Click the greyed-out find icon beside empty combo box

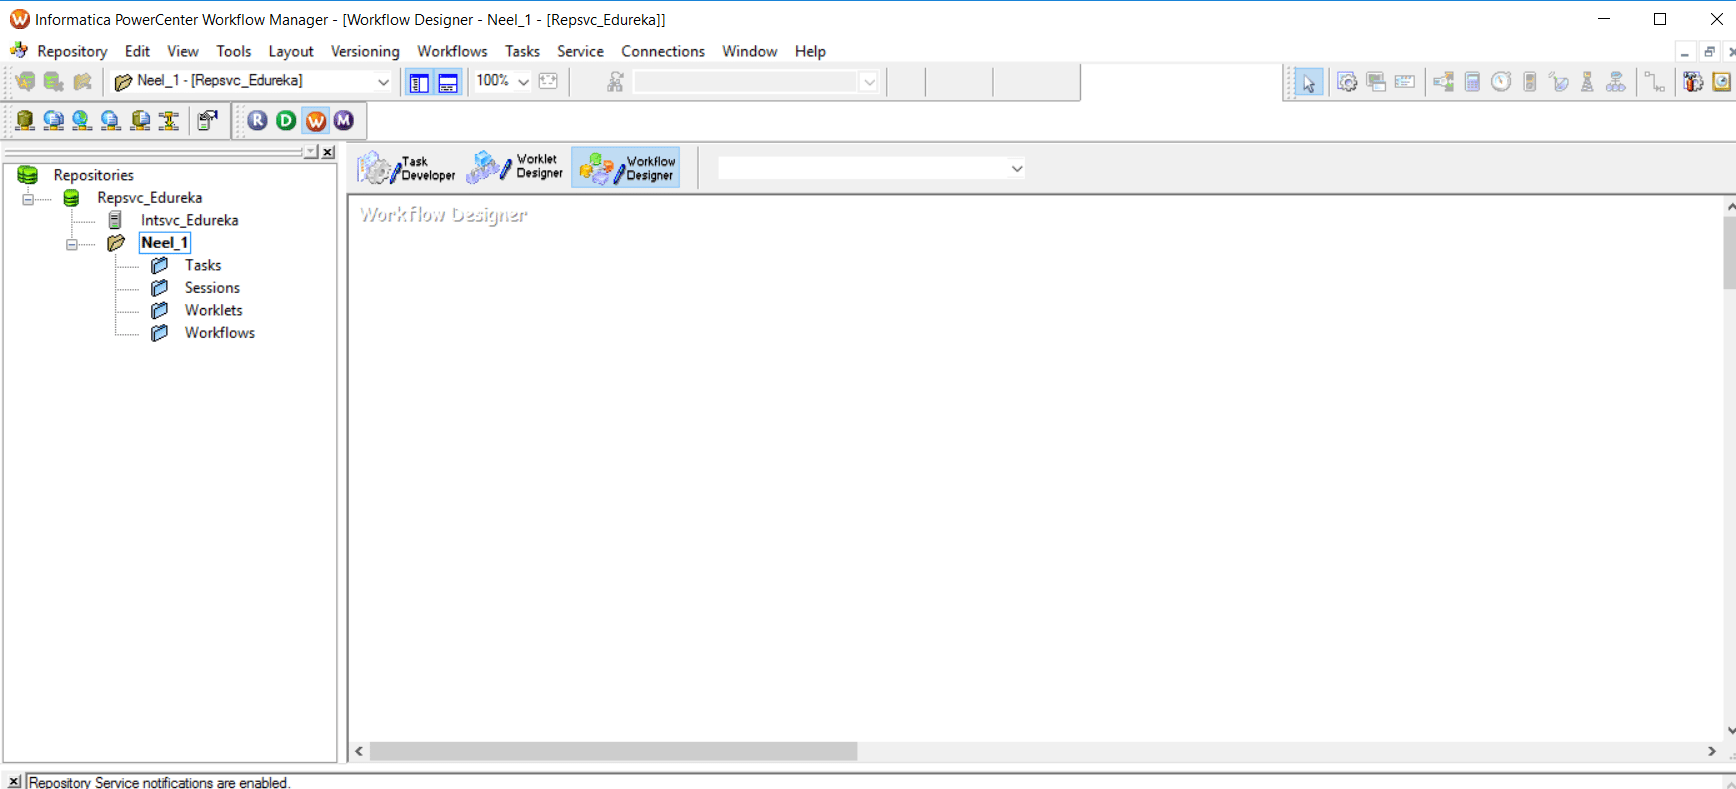(x=615, y=82)
